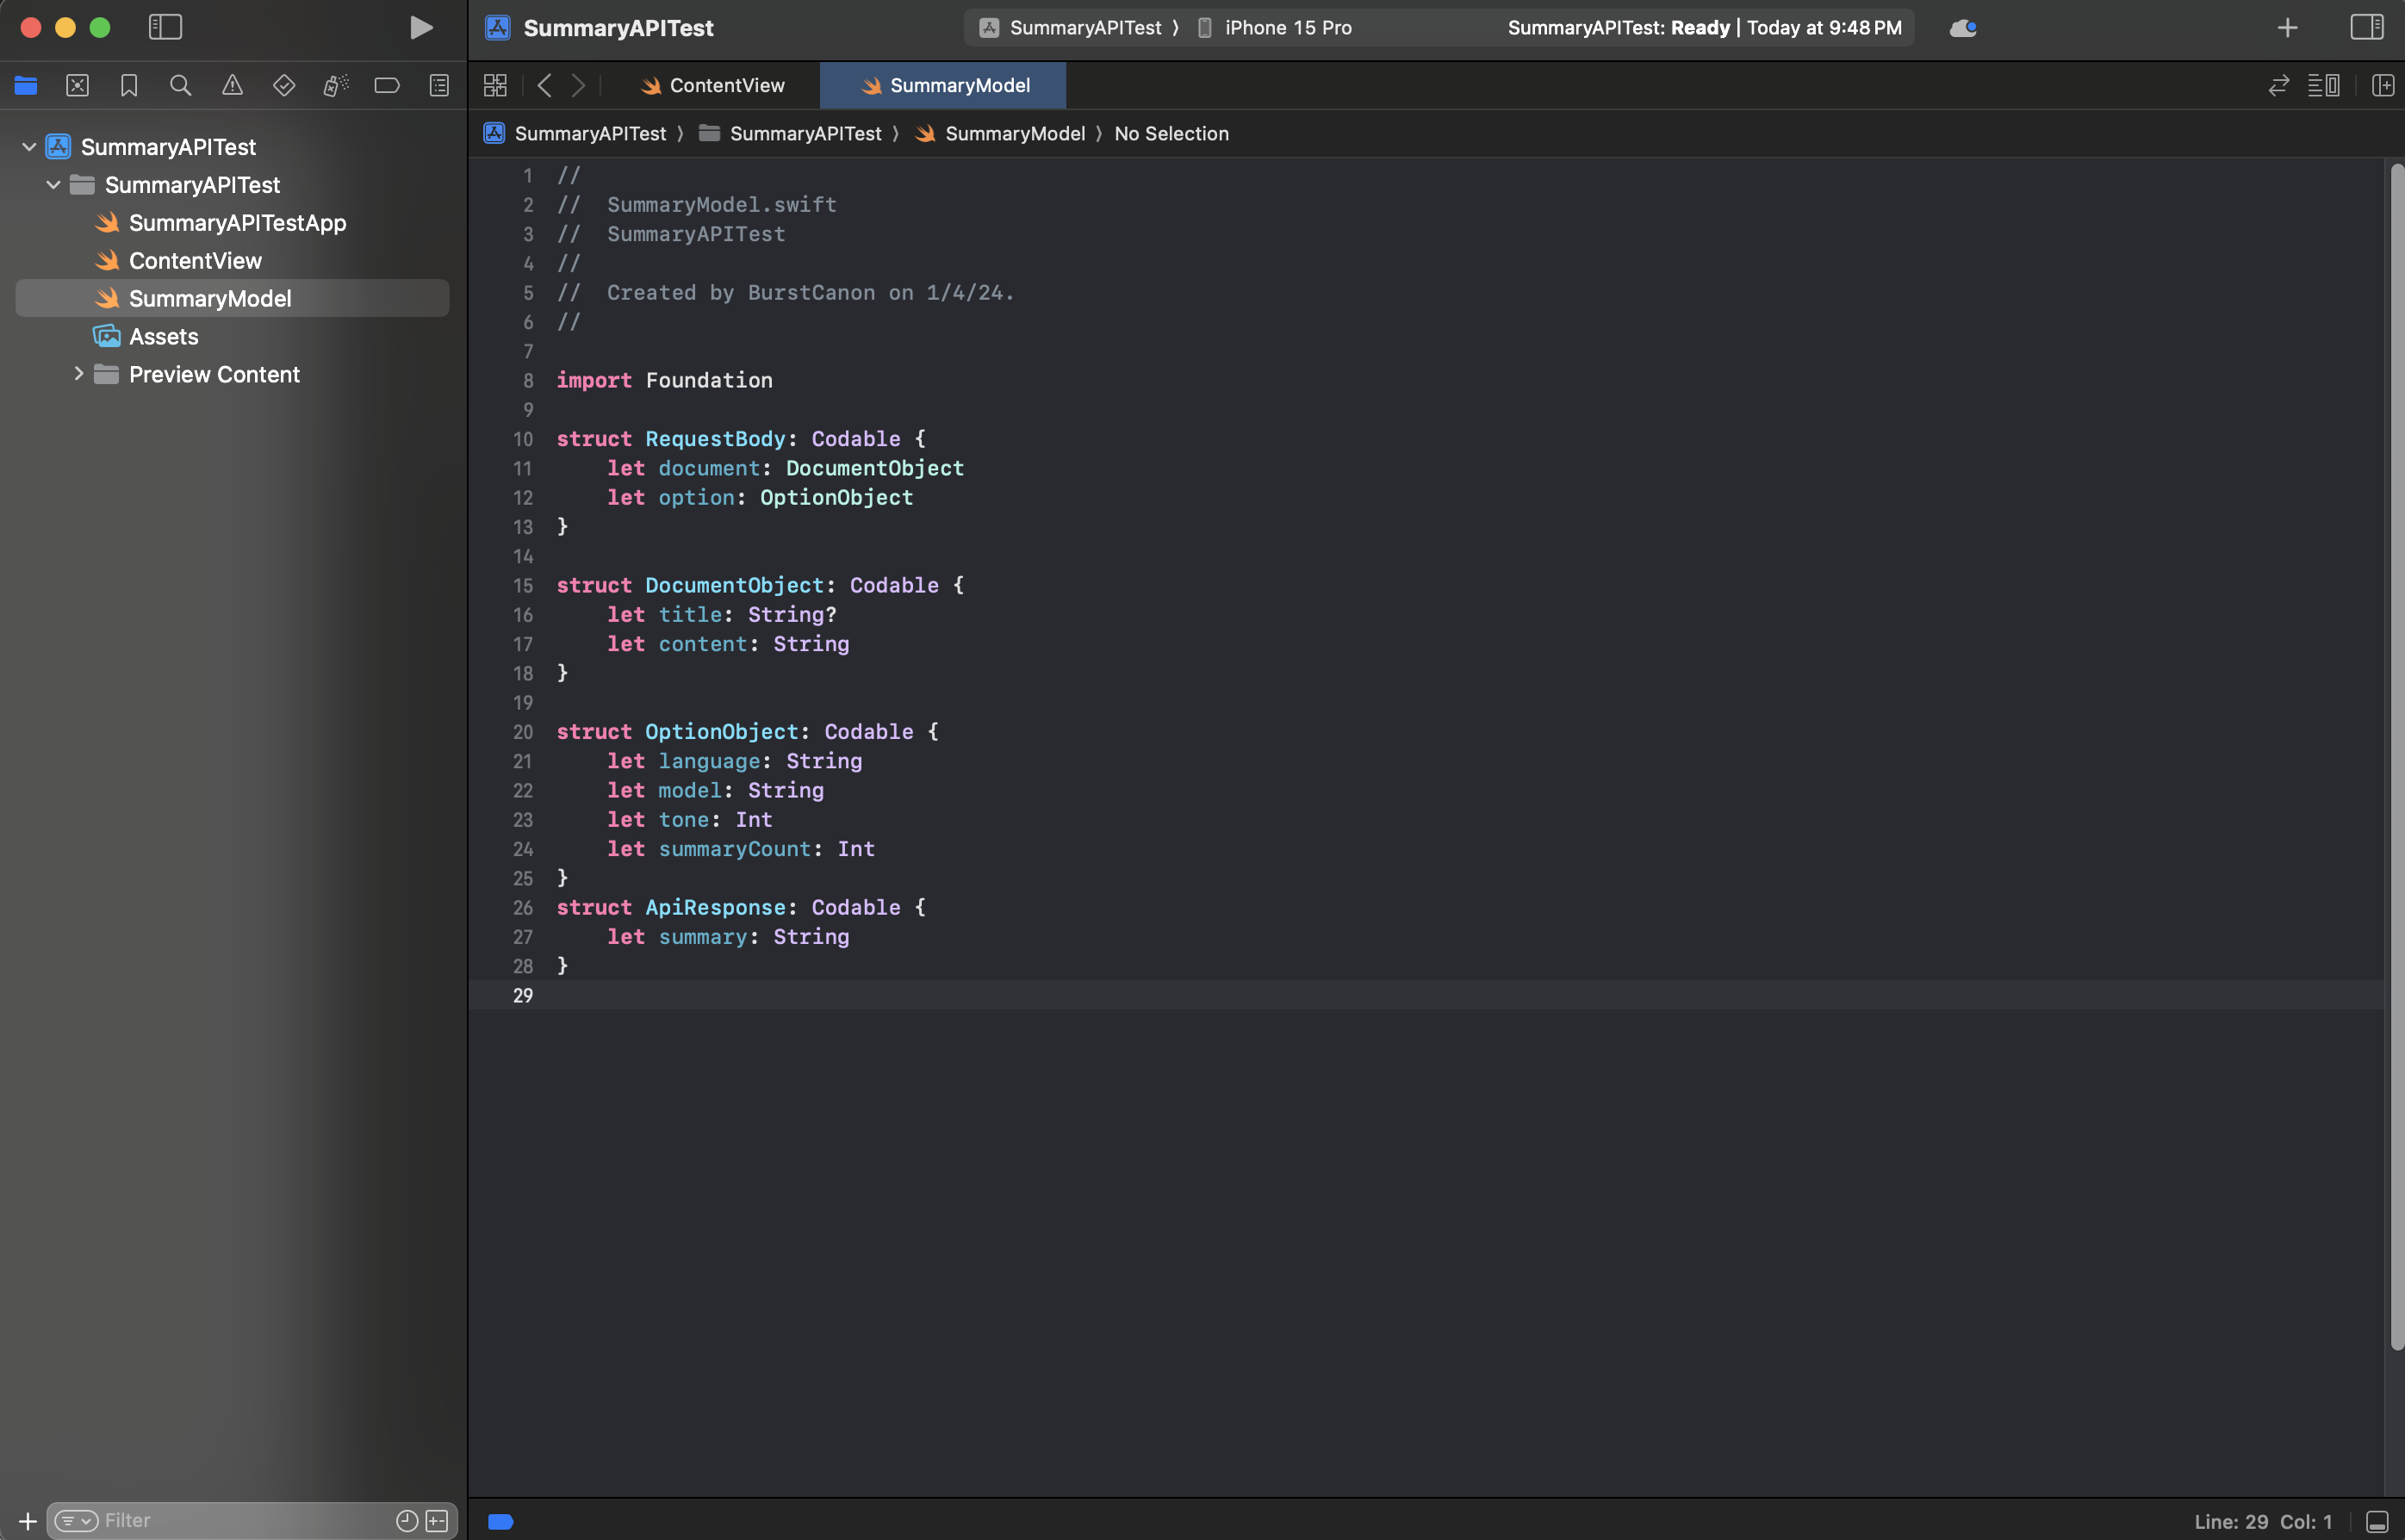The height and width of the screenshot is (1540, 2405).
Task: Add editor on right icon
Action: click(2382, 86)
